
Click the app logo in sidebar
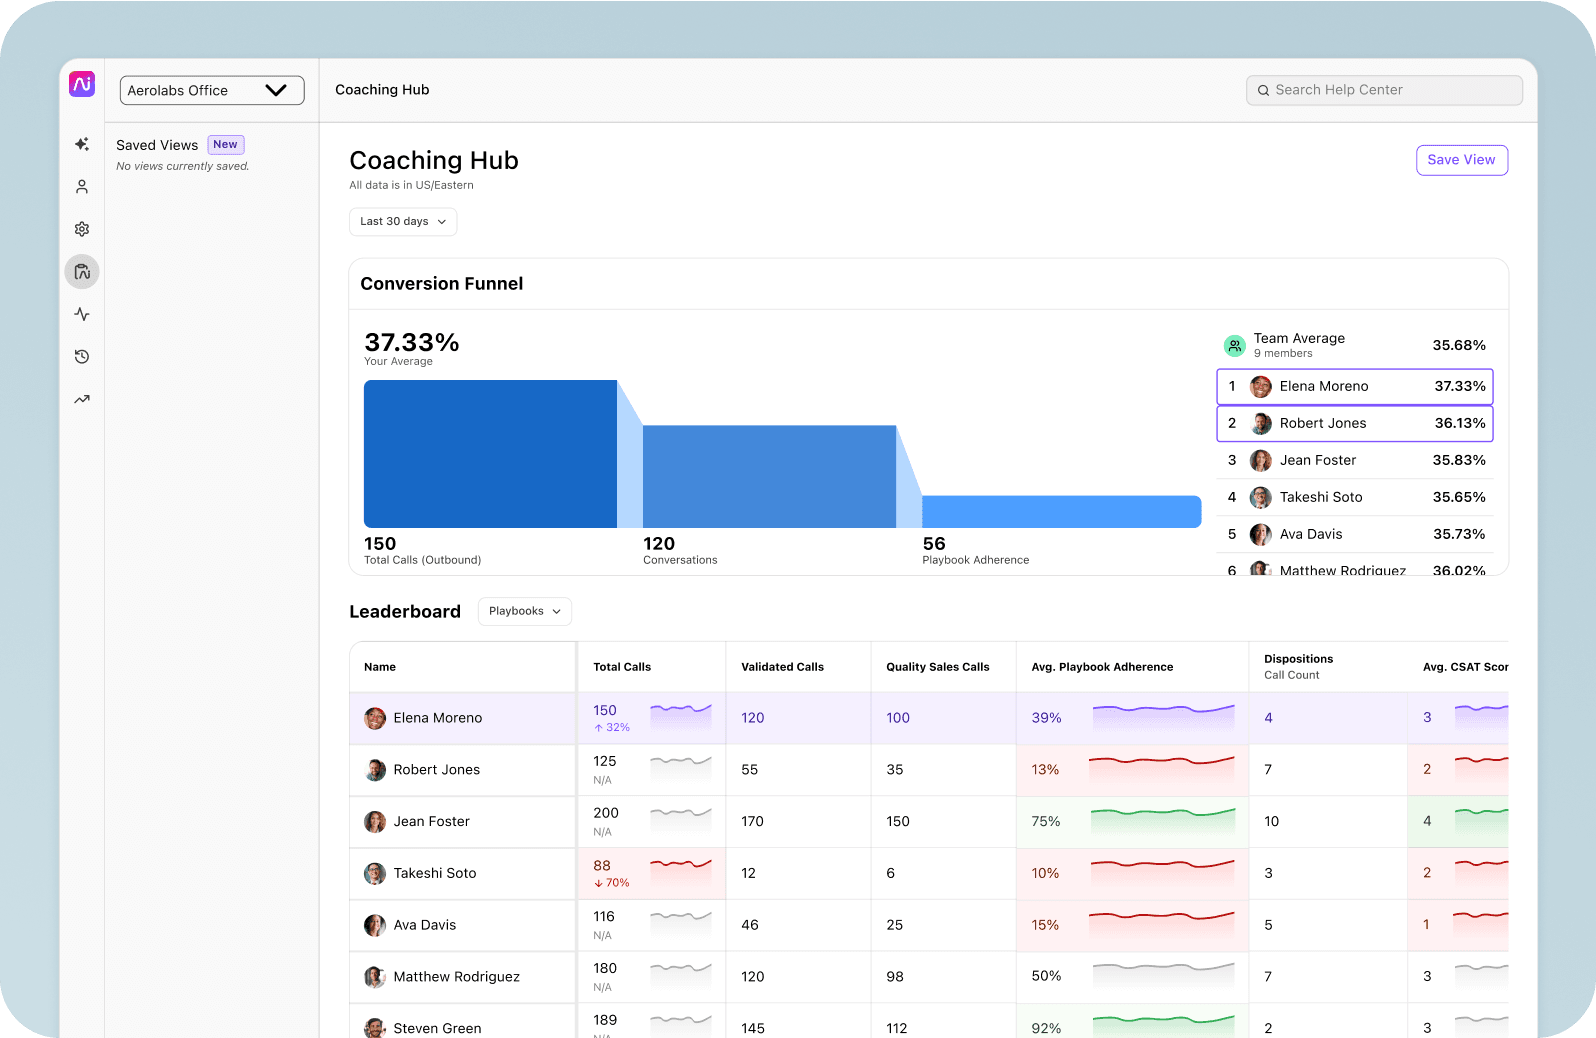coord(82,85)
